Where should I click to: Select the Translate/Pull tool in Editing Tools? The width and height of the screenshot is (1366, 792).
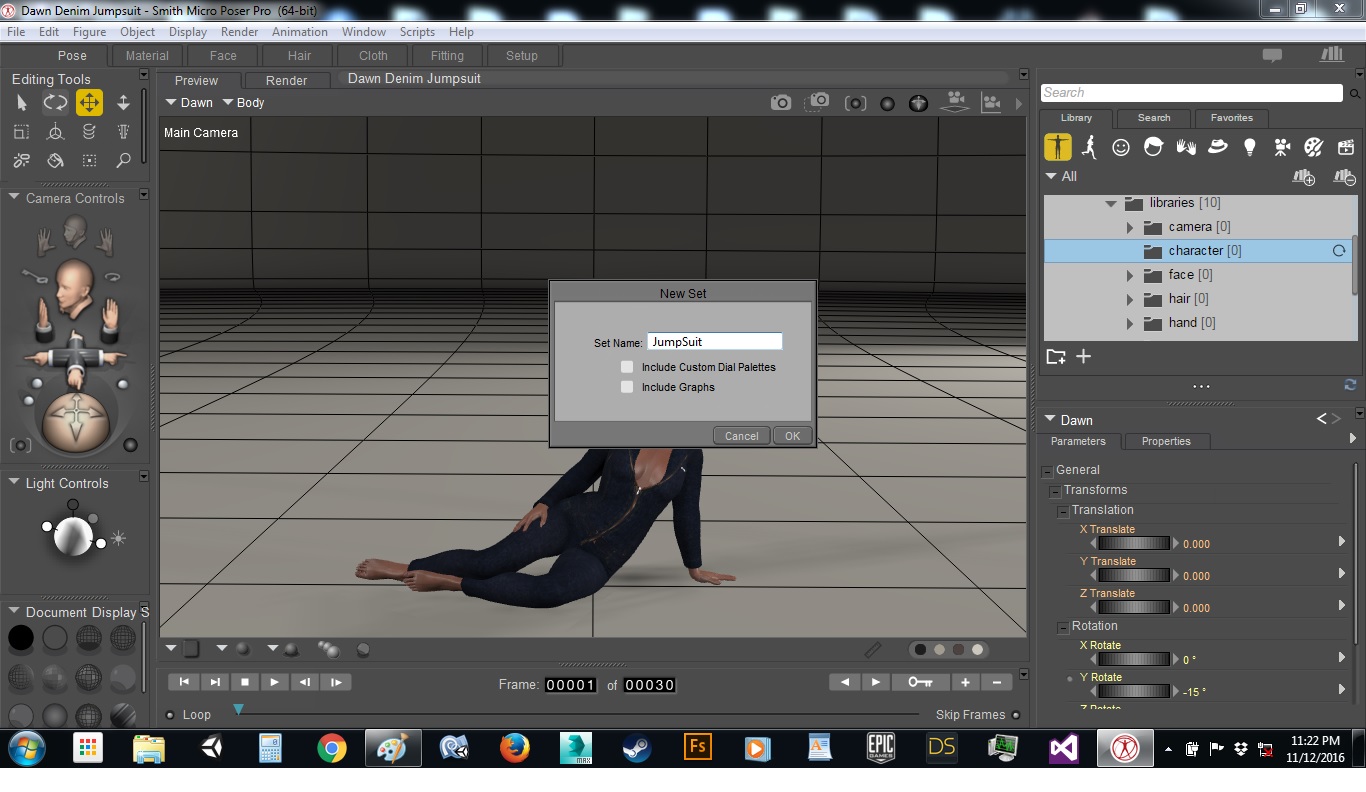point(89,102)
